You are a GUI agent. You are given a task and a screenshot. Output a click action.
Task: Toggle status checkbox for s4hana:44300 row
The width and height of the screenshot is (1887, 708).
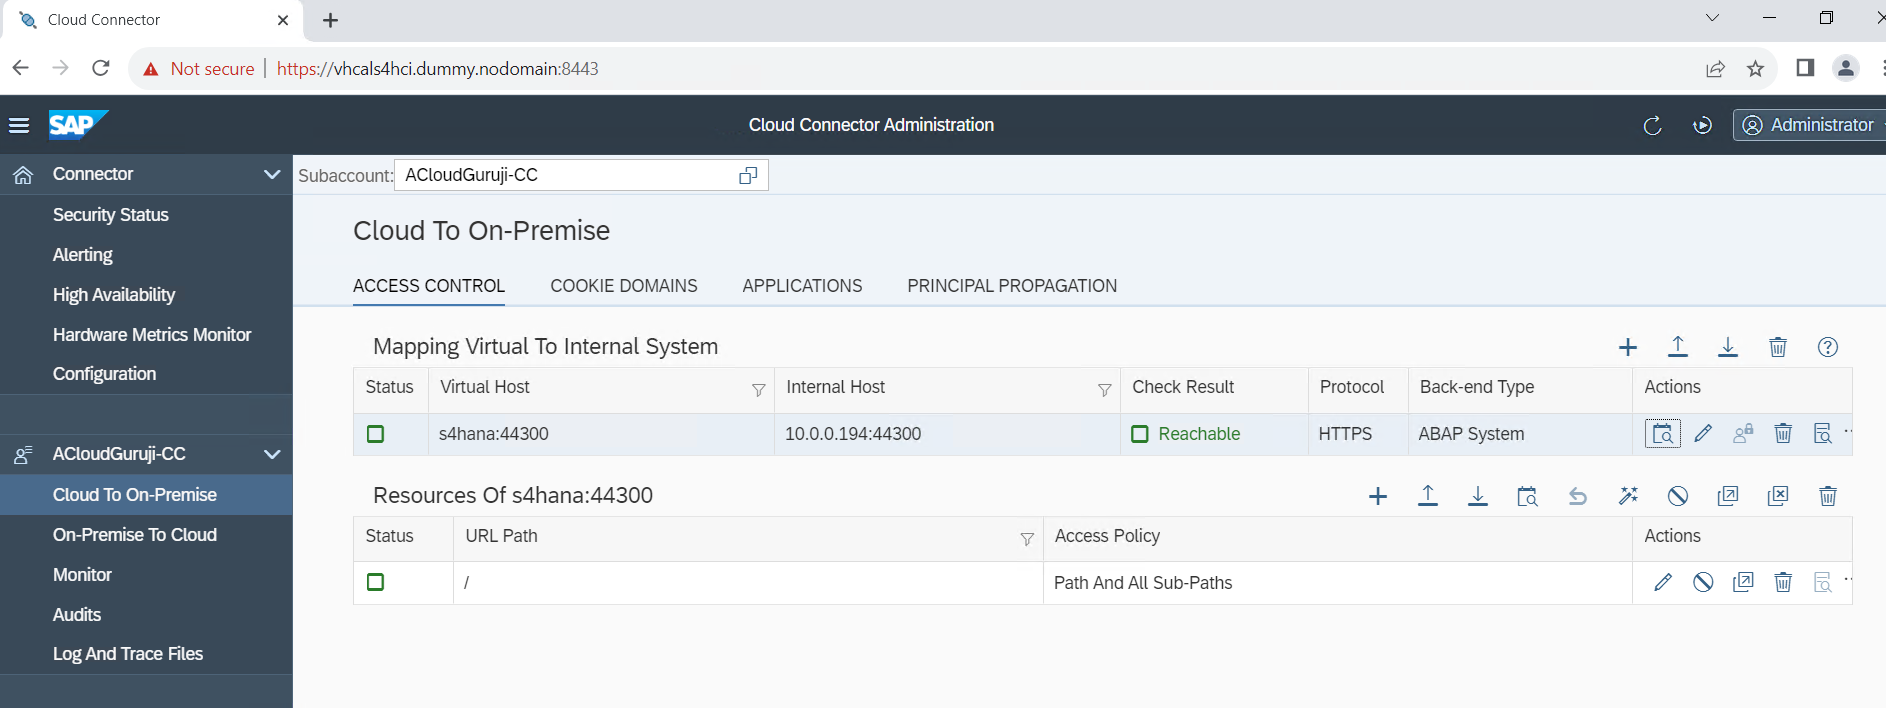pos(376,434)
